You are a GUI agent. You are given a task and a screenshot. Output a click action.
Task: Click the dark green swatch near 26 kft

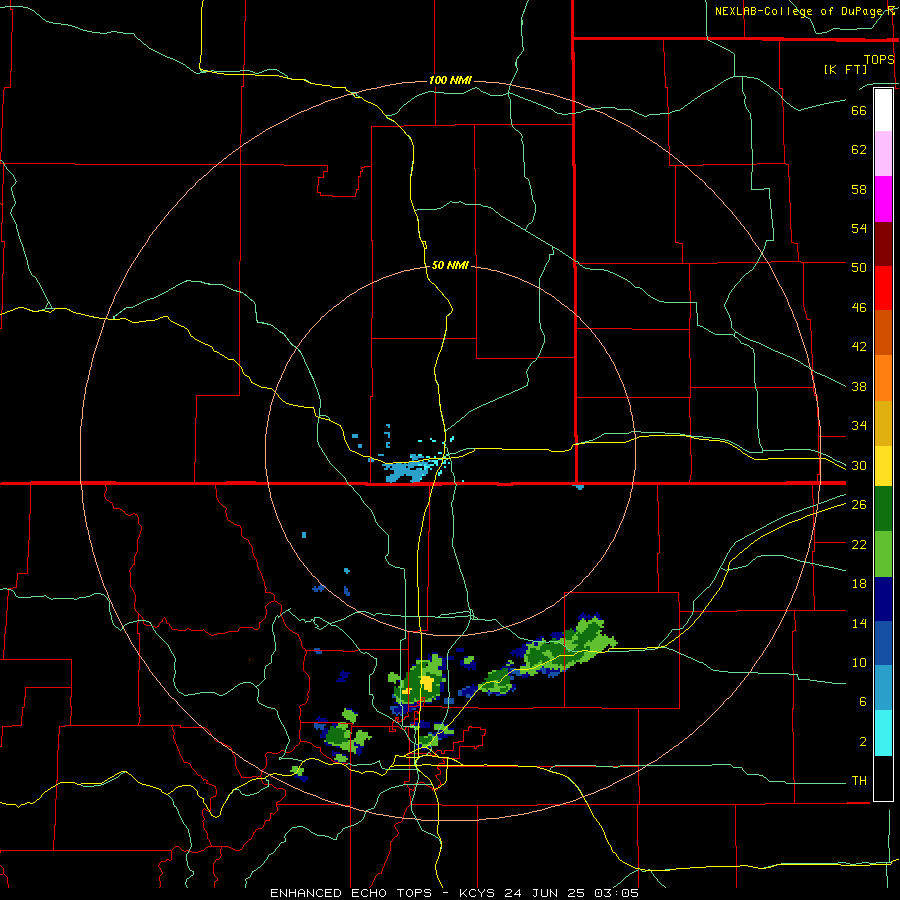coord(883,509)
